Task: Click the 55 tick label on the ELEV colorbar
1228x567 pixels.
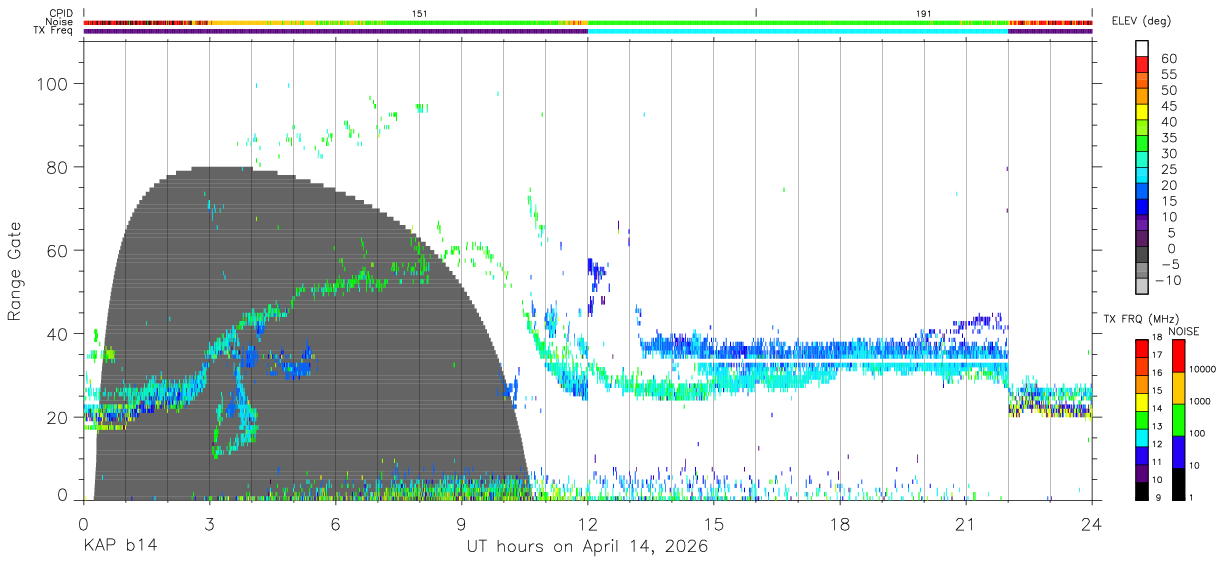Action: [1168, 75]
